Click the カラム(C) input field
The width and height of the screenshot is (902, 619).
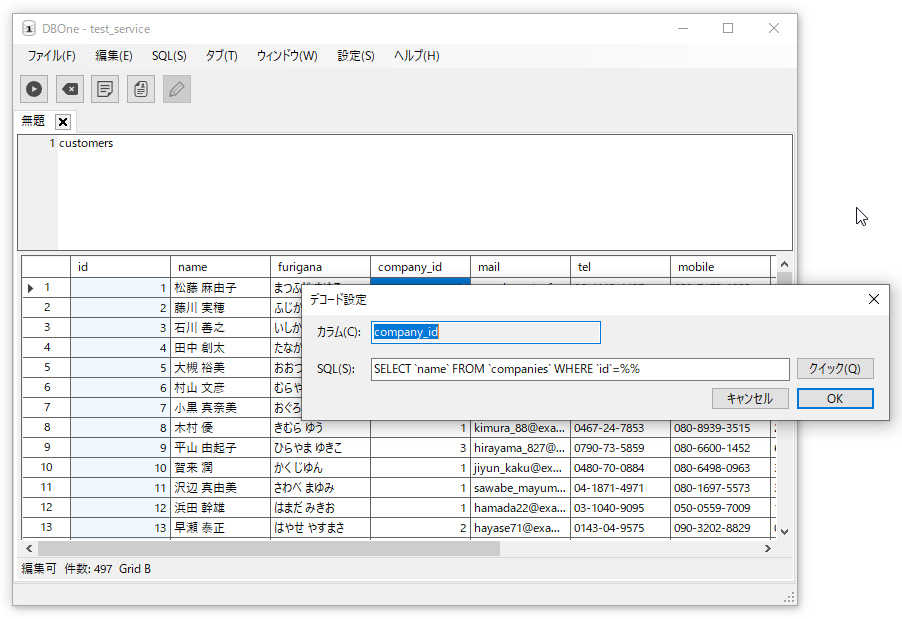pyautogui.click(x=486, y=332)
